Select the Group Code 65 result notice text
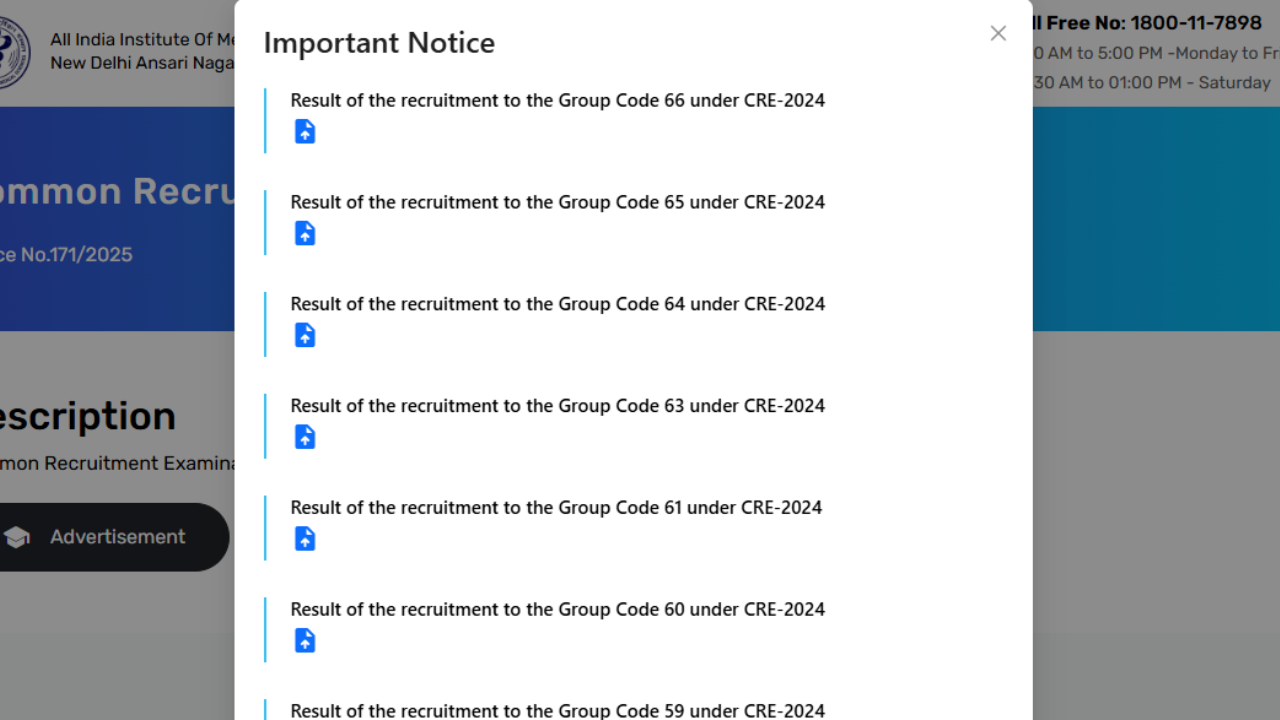 (558, 202)
